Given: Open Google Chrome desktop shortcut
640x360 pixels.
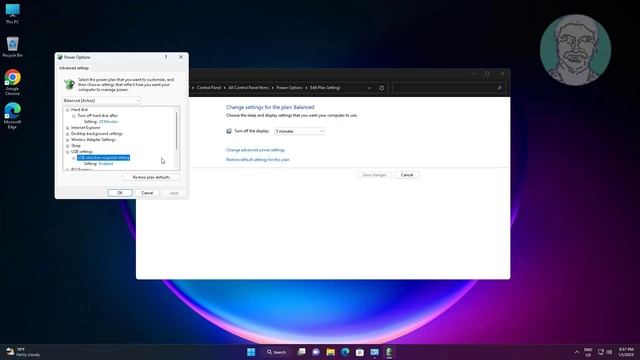Looking at the screenshot, I should click(x=12, y=82).
